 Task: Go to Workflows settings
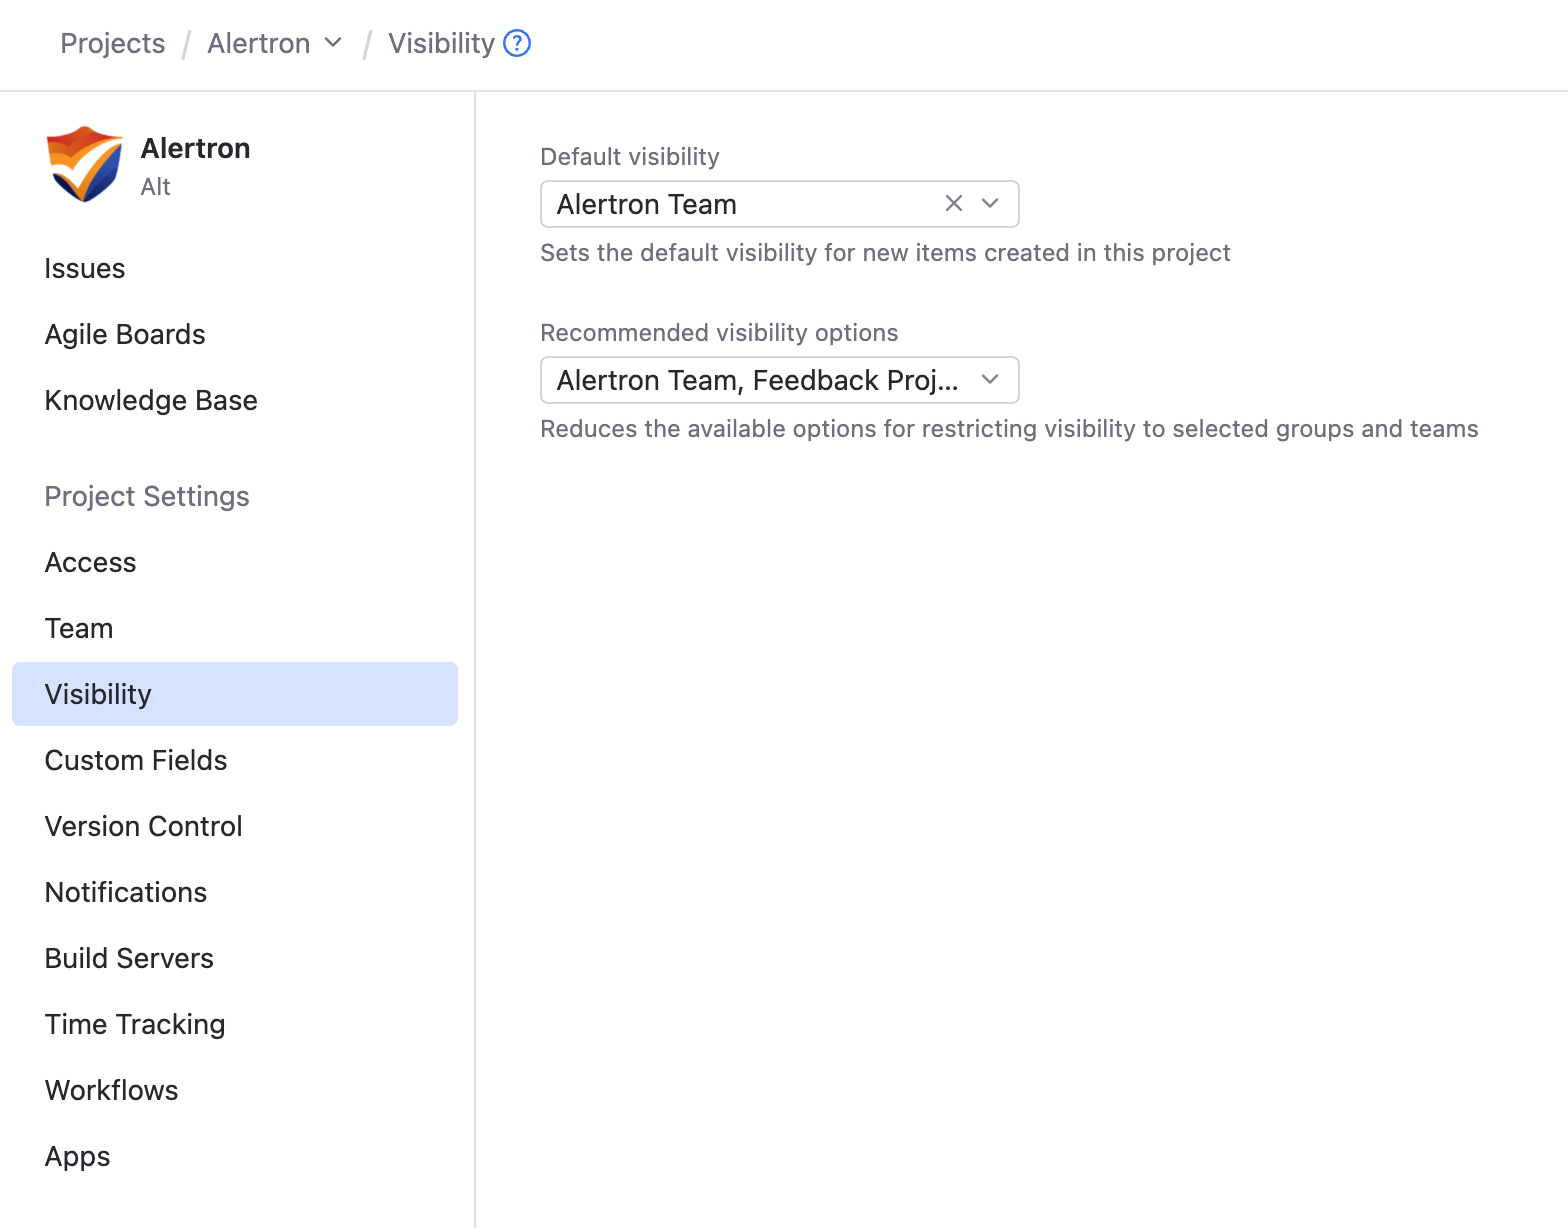pyautogui.click(x=112, y=1090)
